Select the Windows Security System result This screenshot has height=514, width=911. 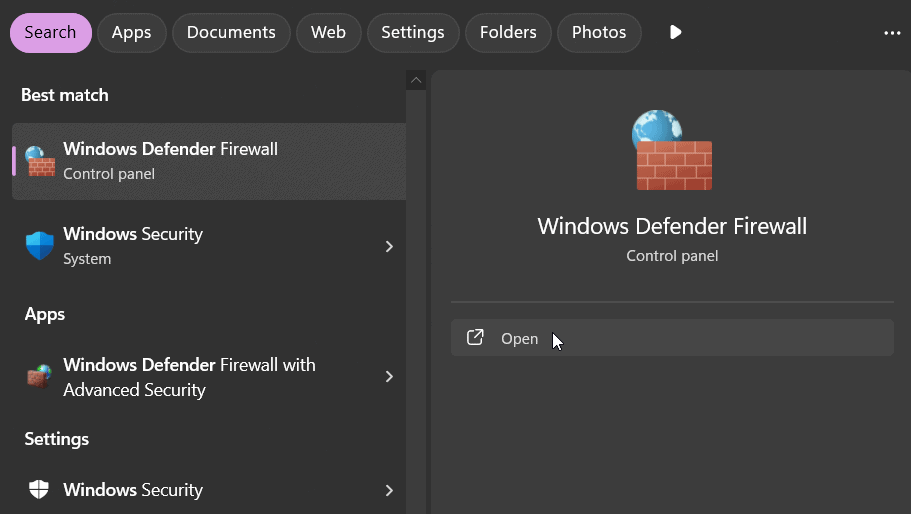pyautogui.click(x=209, y=246)
